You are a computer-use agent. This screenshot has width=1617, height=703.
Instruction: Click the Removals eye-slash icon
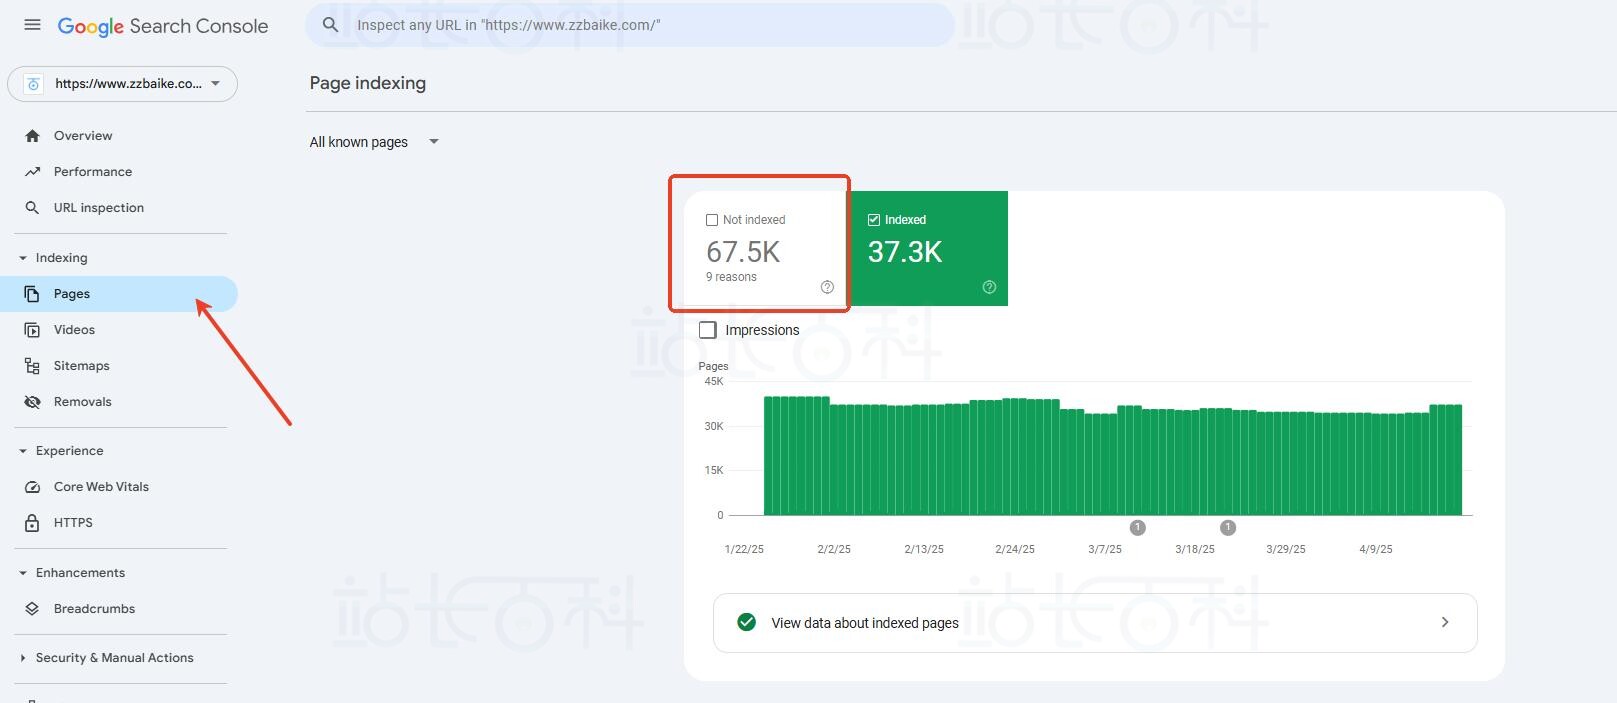coord(32,402)
